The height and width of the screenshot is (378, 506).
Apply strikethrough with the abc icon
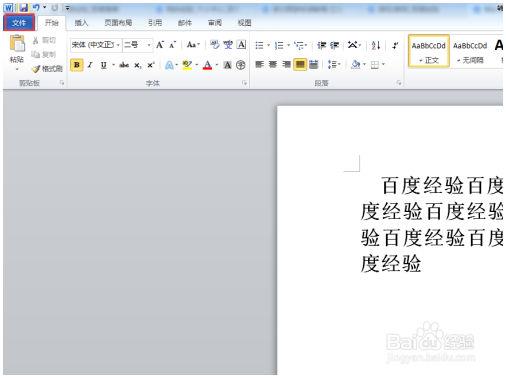124,65
